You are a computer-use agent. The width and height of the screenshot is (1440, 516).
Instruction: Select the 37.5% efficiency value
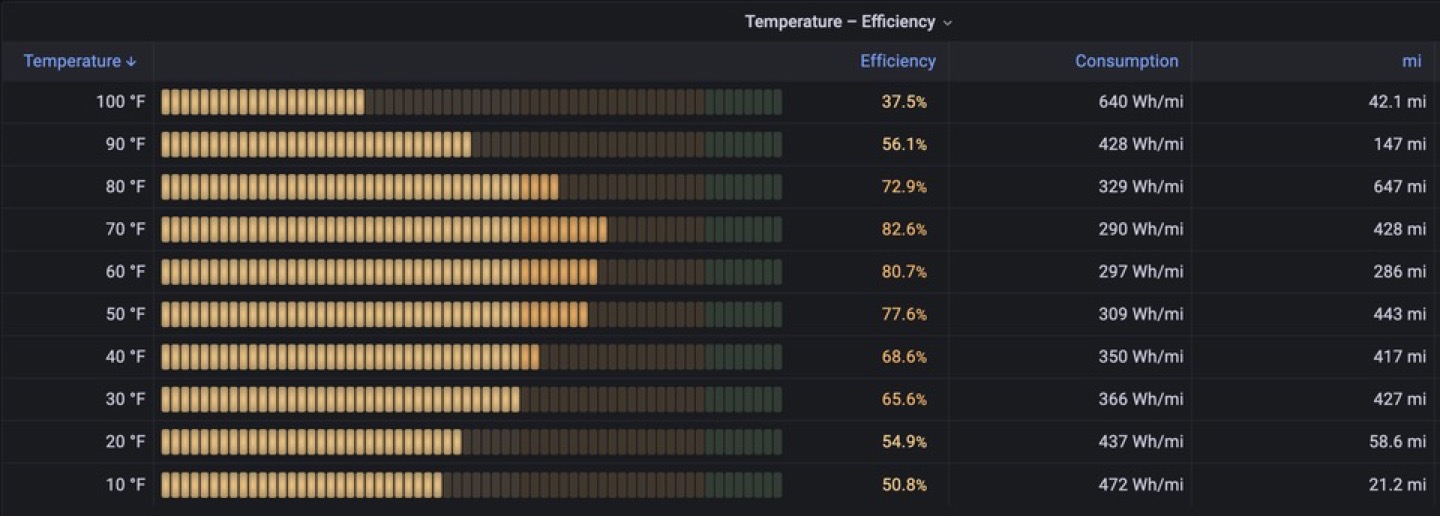pyautogui.click(x=904, y=102)
